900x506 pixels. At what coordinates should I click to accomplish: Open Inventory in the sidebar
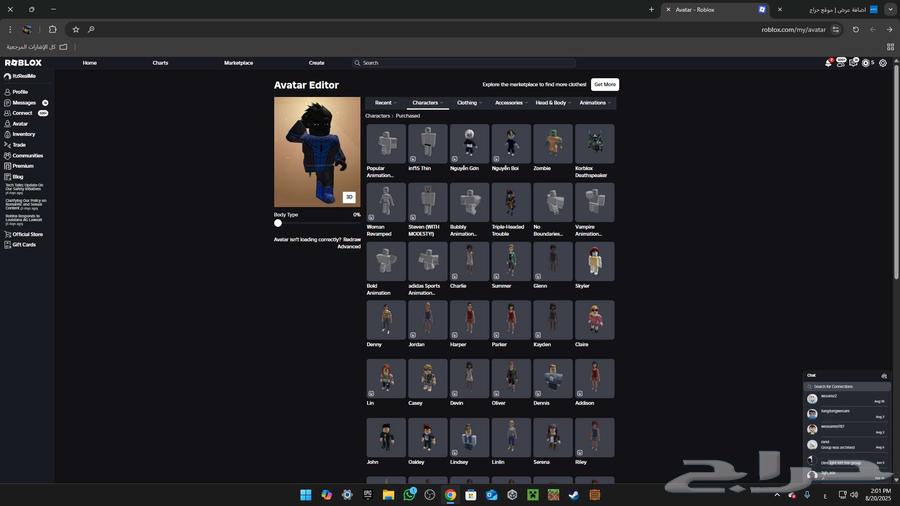[x=20, y=134]
